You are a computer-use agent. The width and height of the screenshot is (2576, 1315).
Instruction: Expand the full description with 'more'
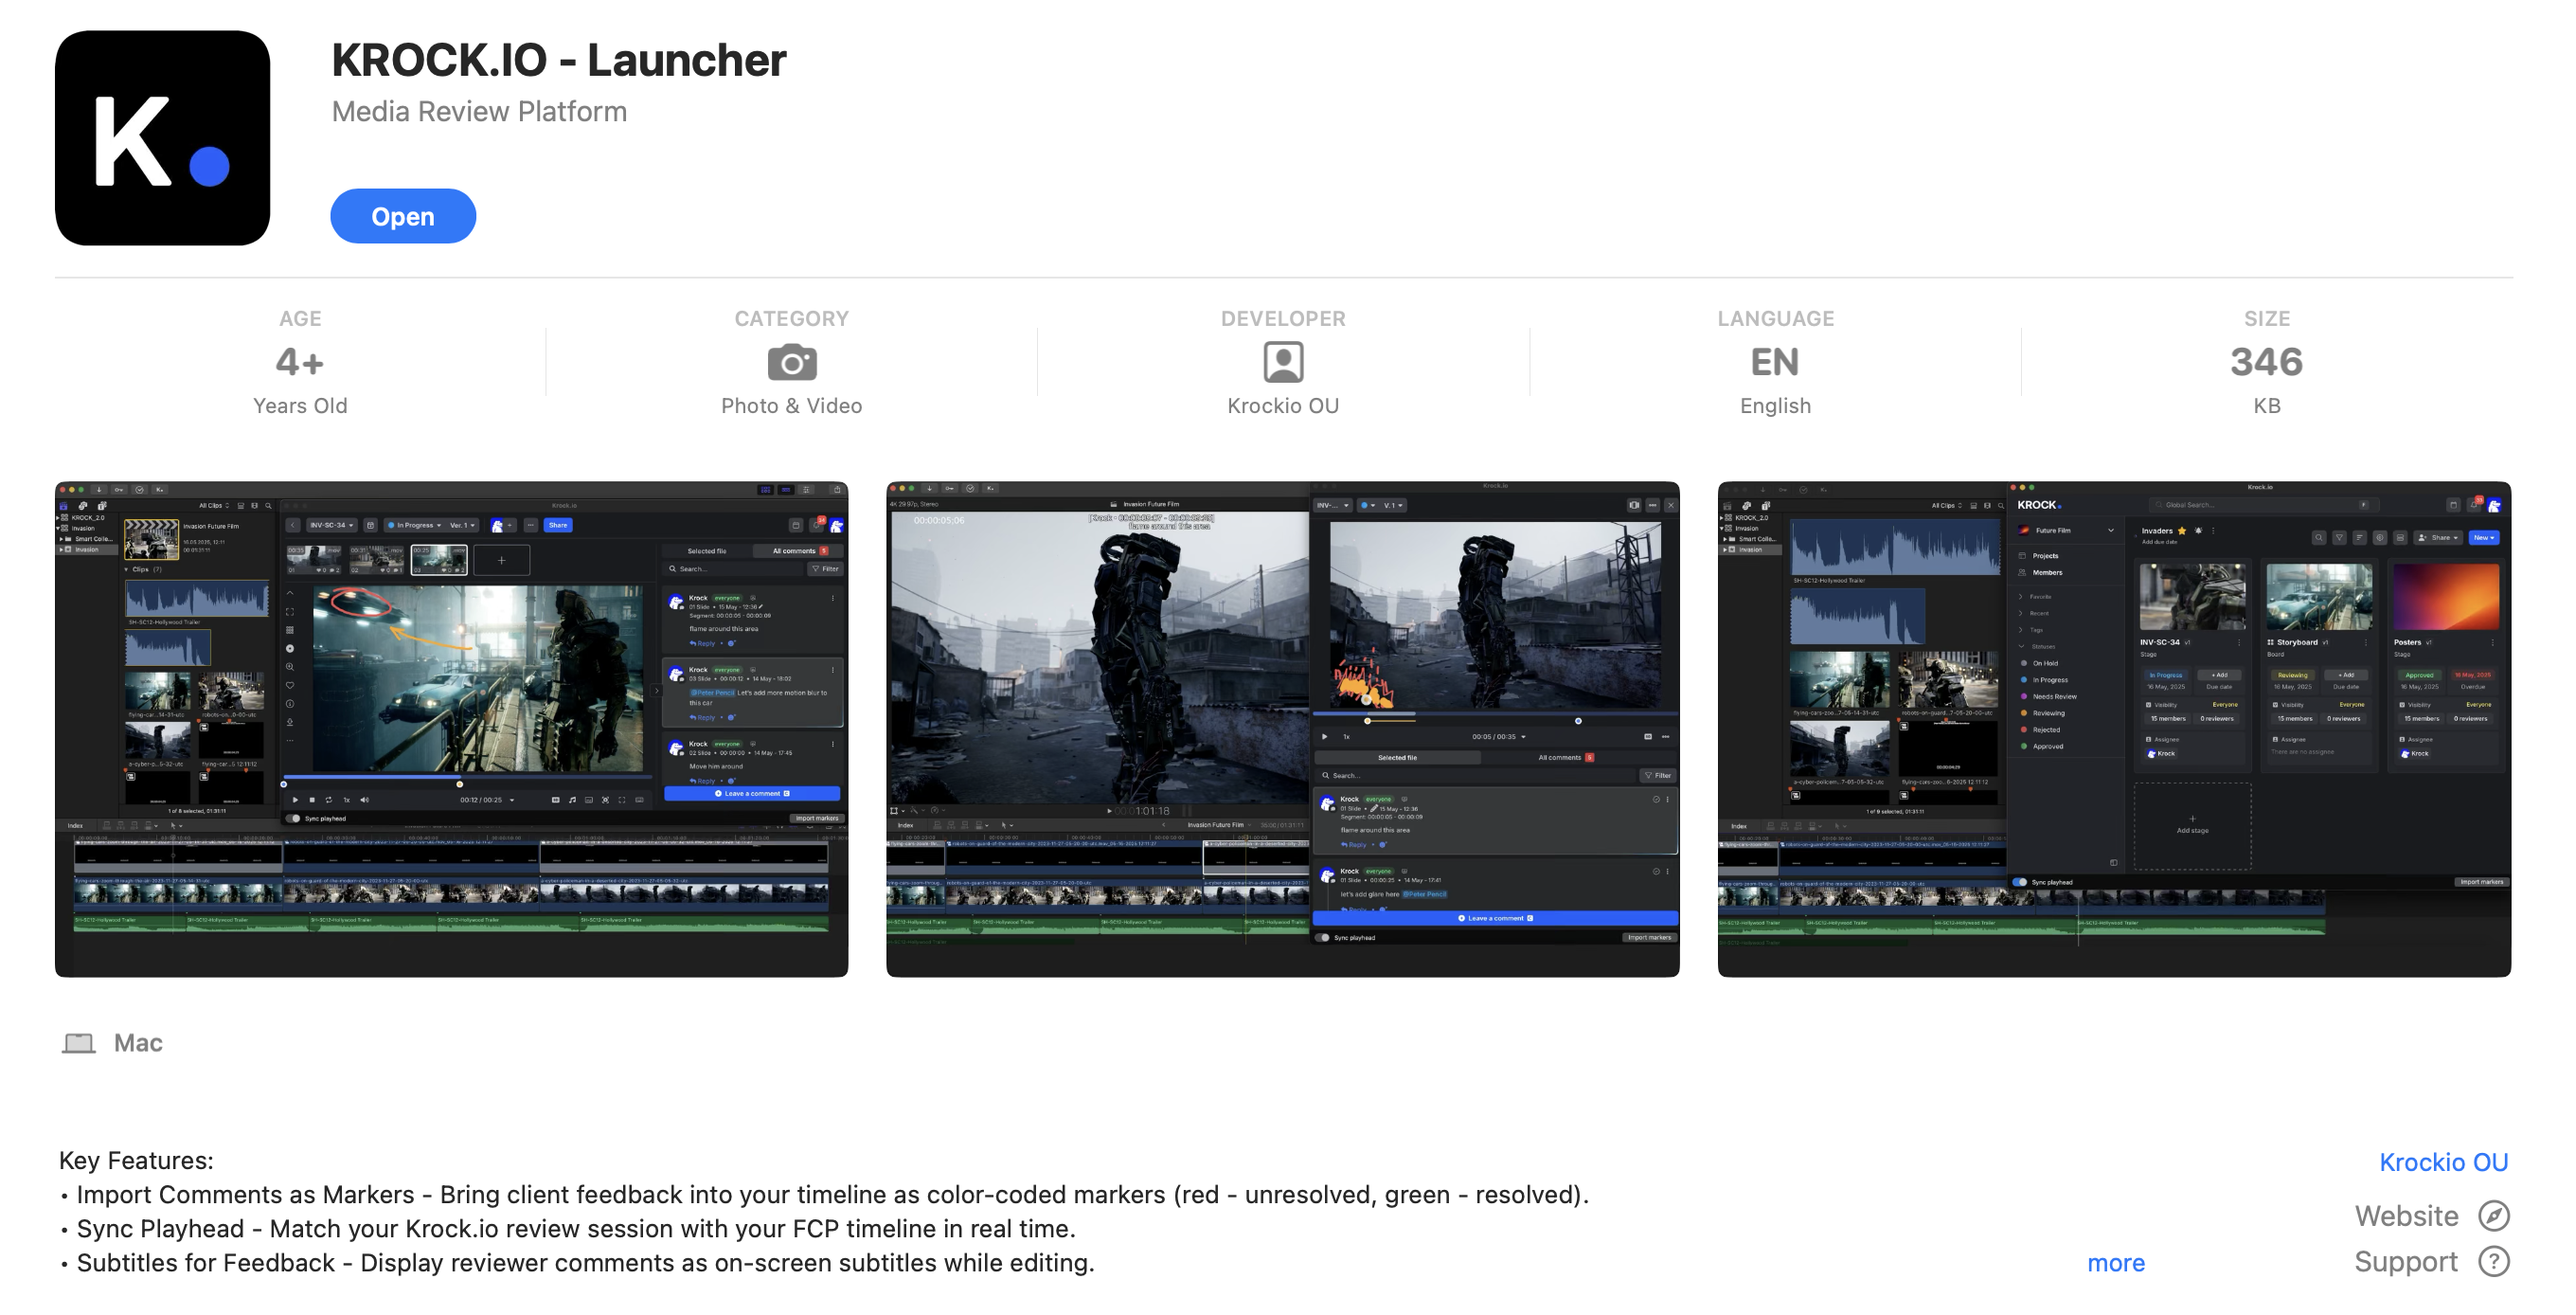click(2115, 1263)
